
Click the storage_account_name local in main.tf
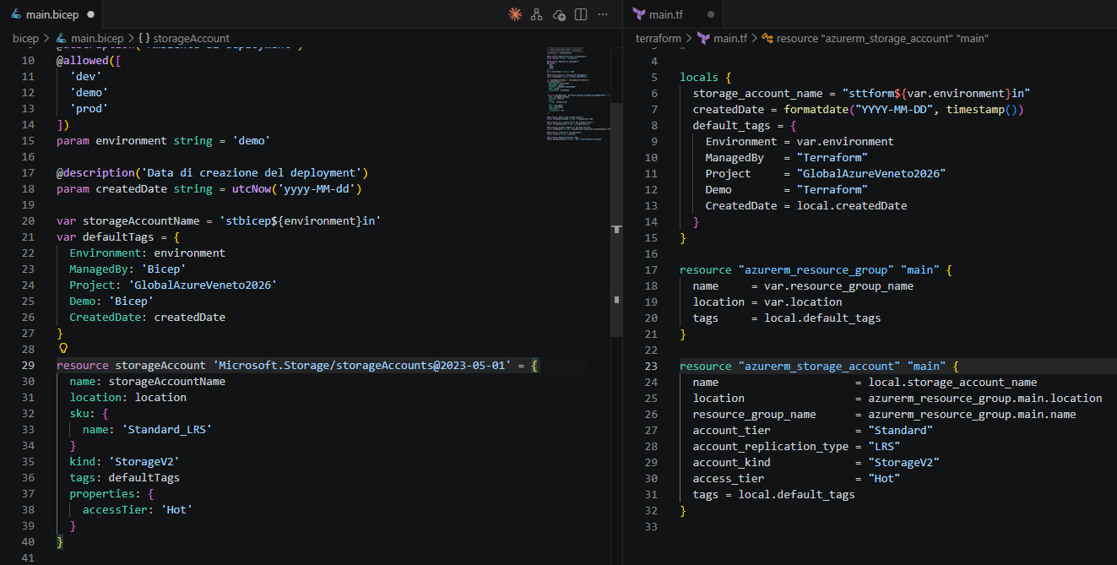pos(861,93)
